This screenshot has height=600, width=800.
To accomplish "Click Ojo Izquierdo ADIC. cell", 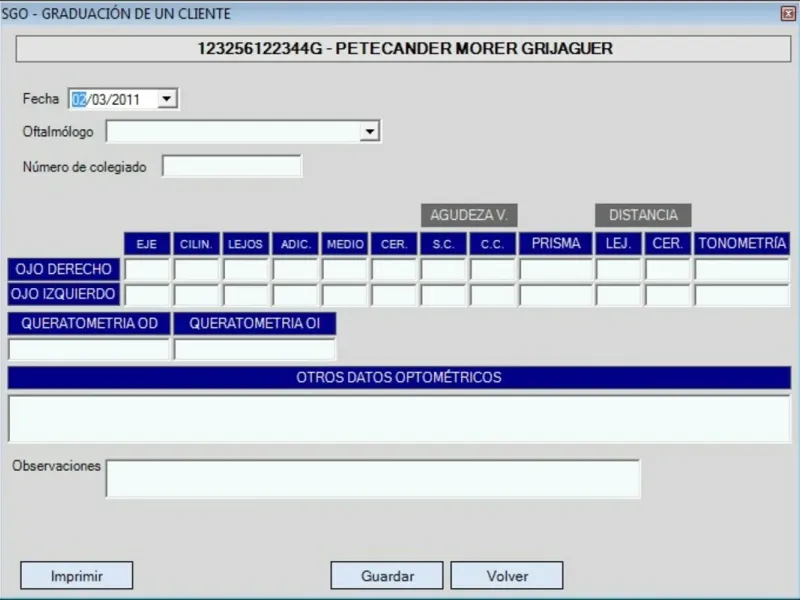I will click(295, 295).
